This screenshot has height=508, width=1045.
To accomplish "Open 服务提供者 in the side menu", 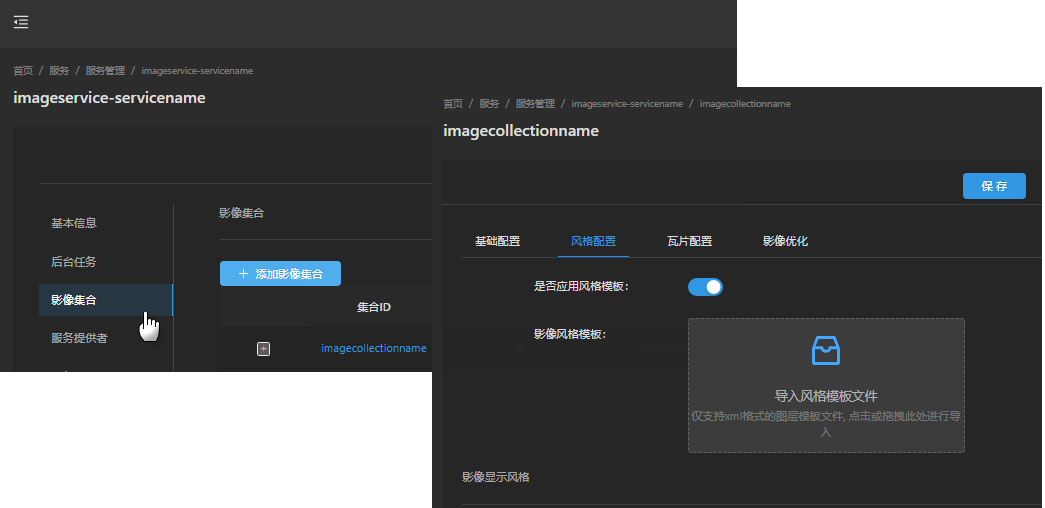I will (79, 338).
